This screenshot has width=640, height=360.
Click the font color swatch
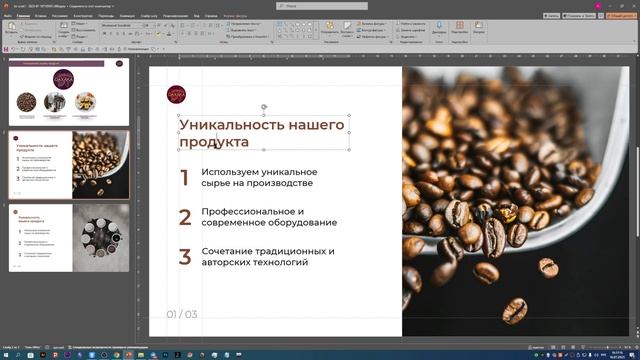[x=169, y=34]
